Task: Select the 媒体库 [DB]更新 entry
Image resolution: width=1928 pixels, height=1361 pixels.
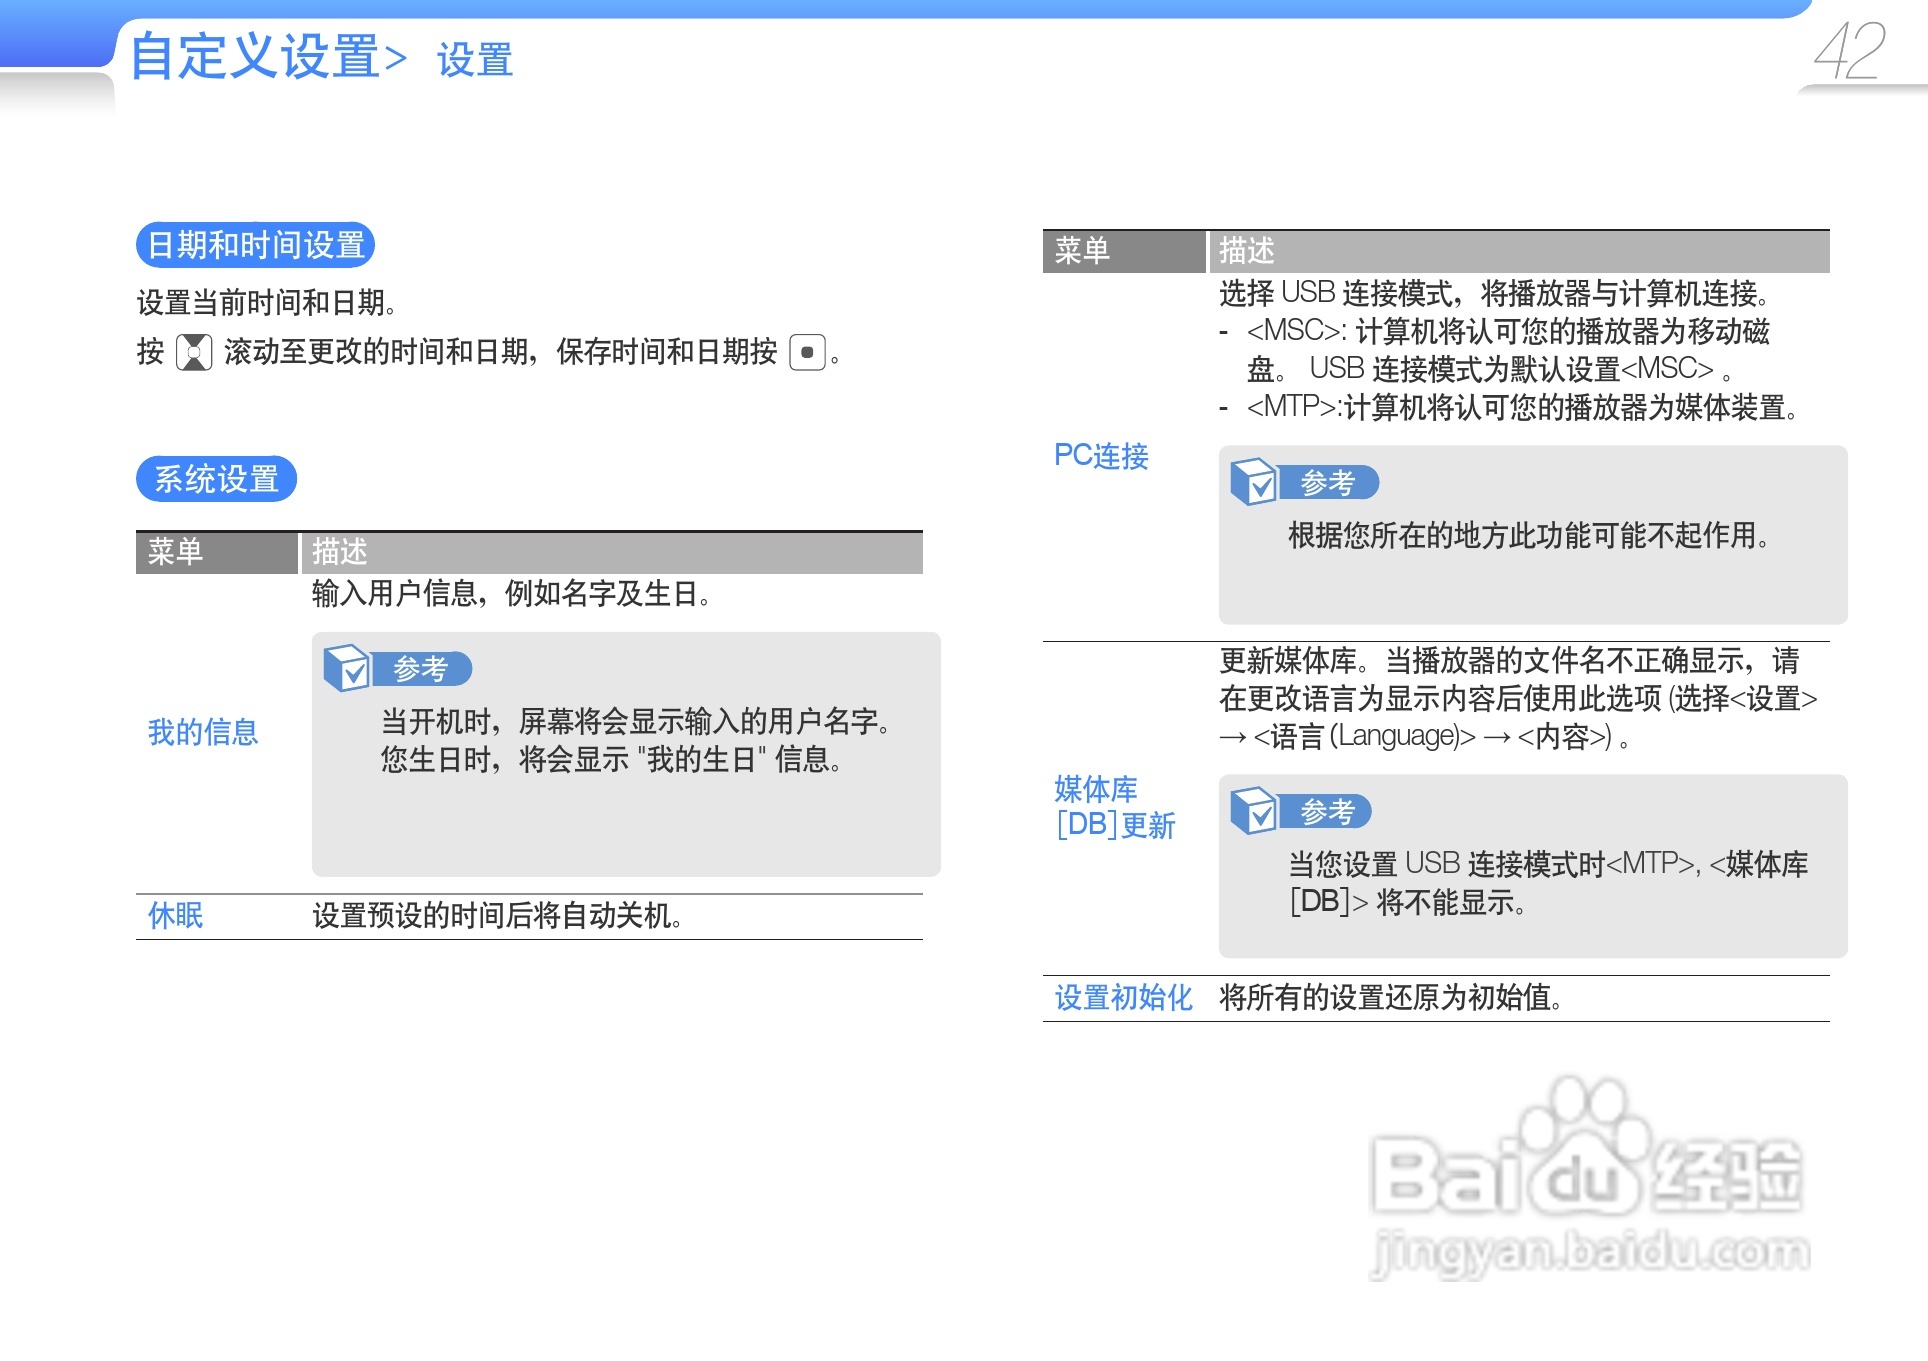Action: tap(1114, 807)
